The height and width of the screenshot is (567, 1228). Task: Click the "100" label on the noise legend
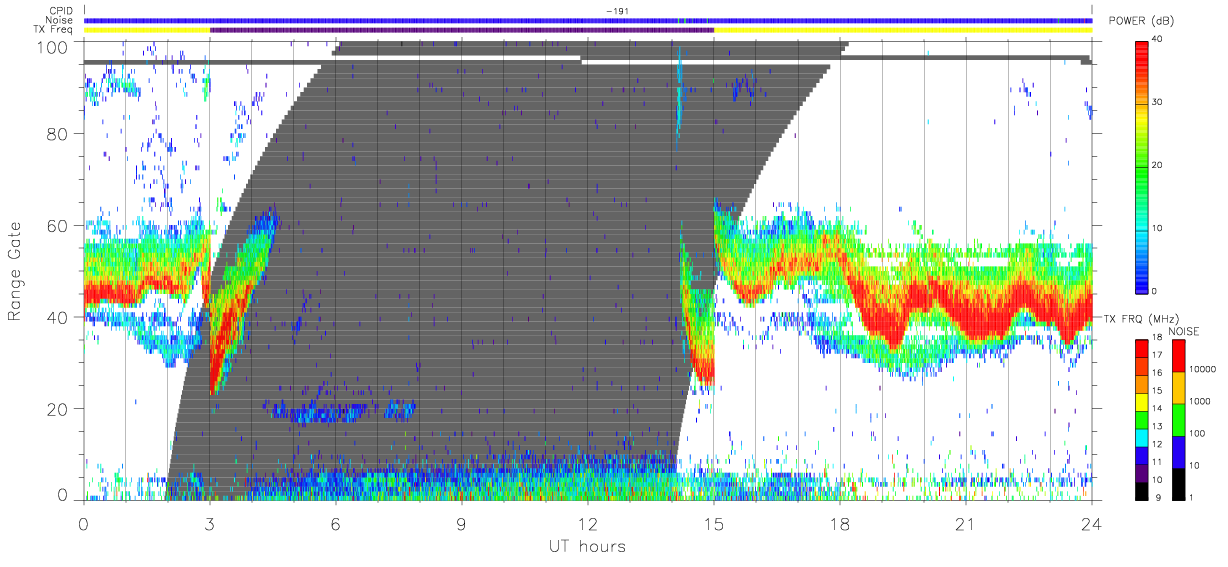click(x=1197, y=433)
